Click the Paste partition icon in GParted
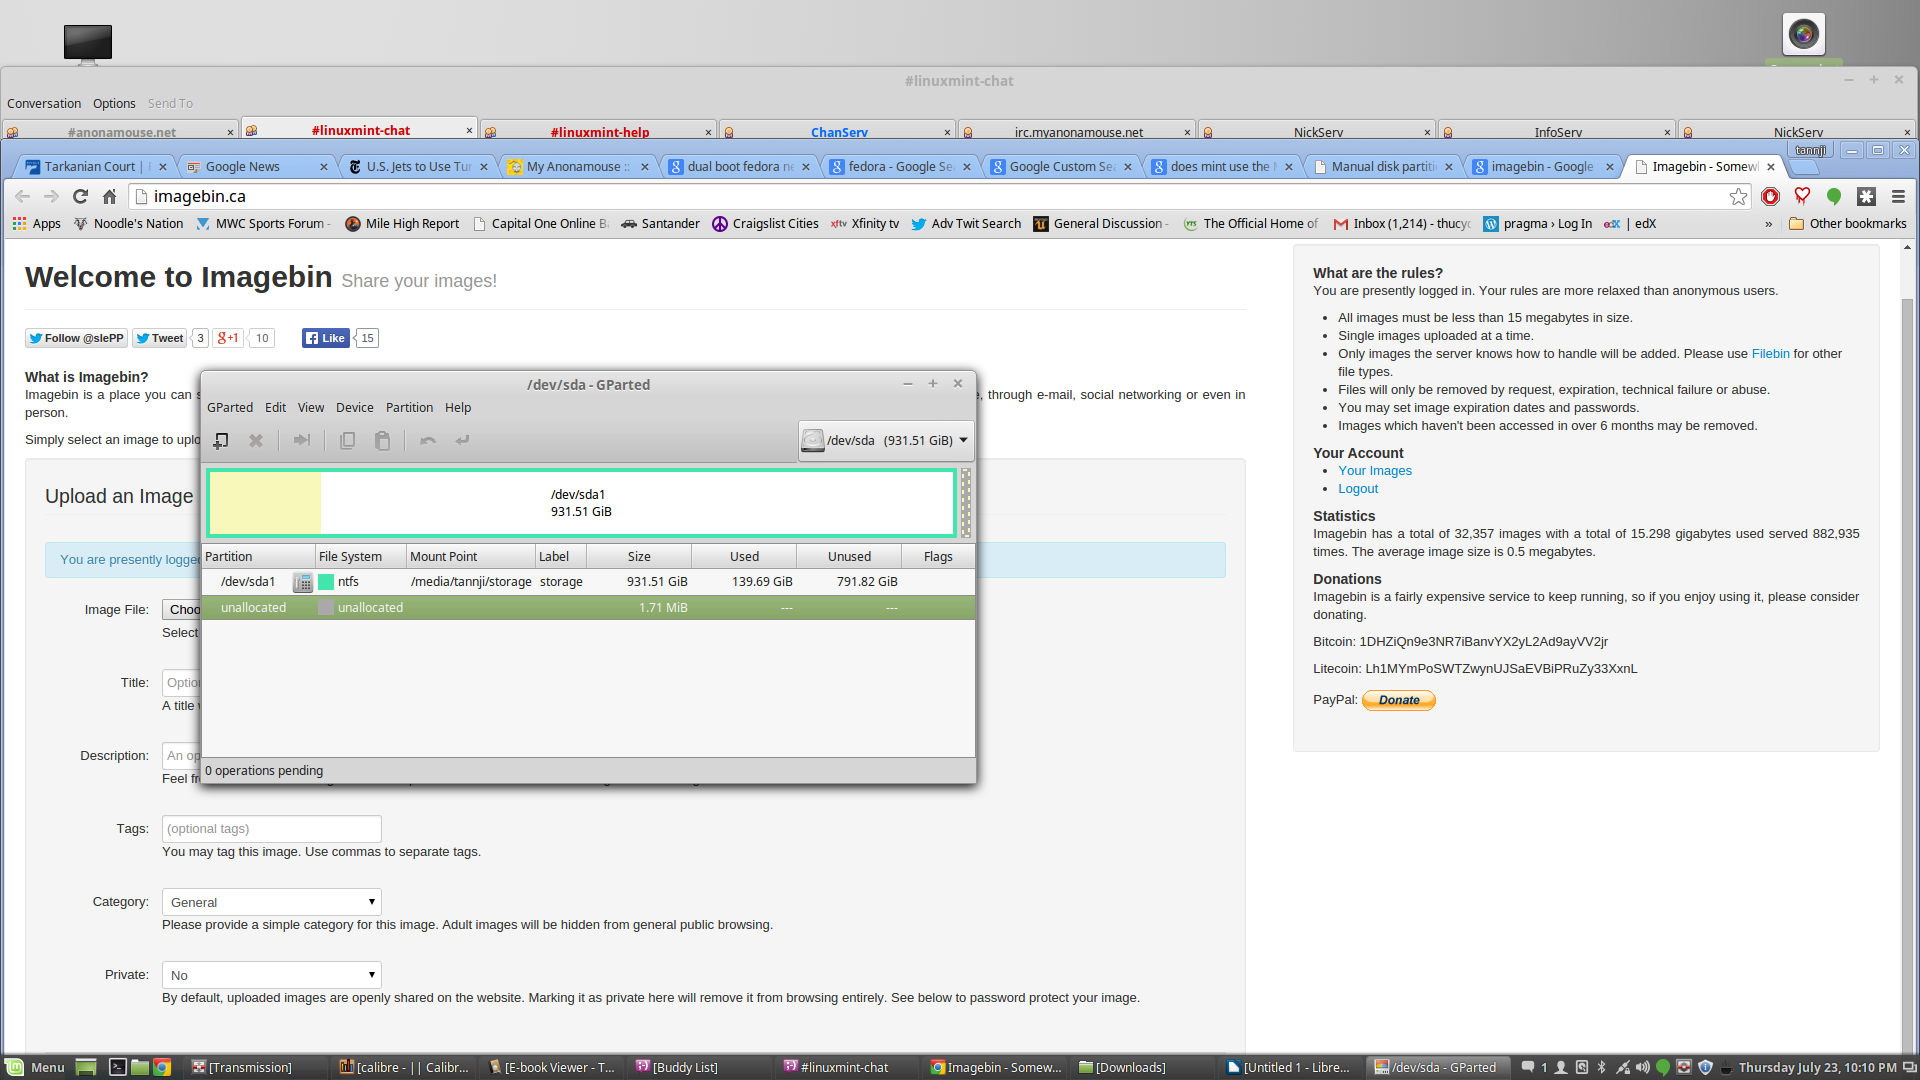This screenshot has height=1080, width=1920. point(382,440)
